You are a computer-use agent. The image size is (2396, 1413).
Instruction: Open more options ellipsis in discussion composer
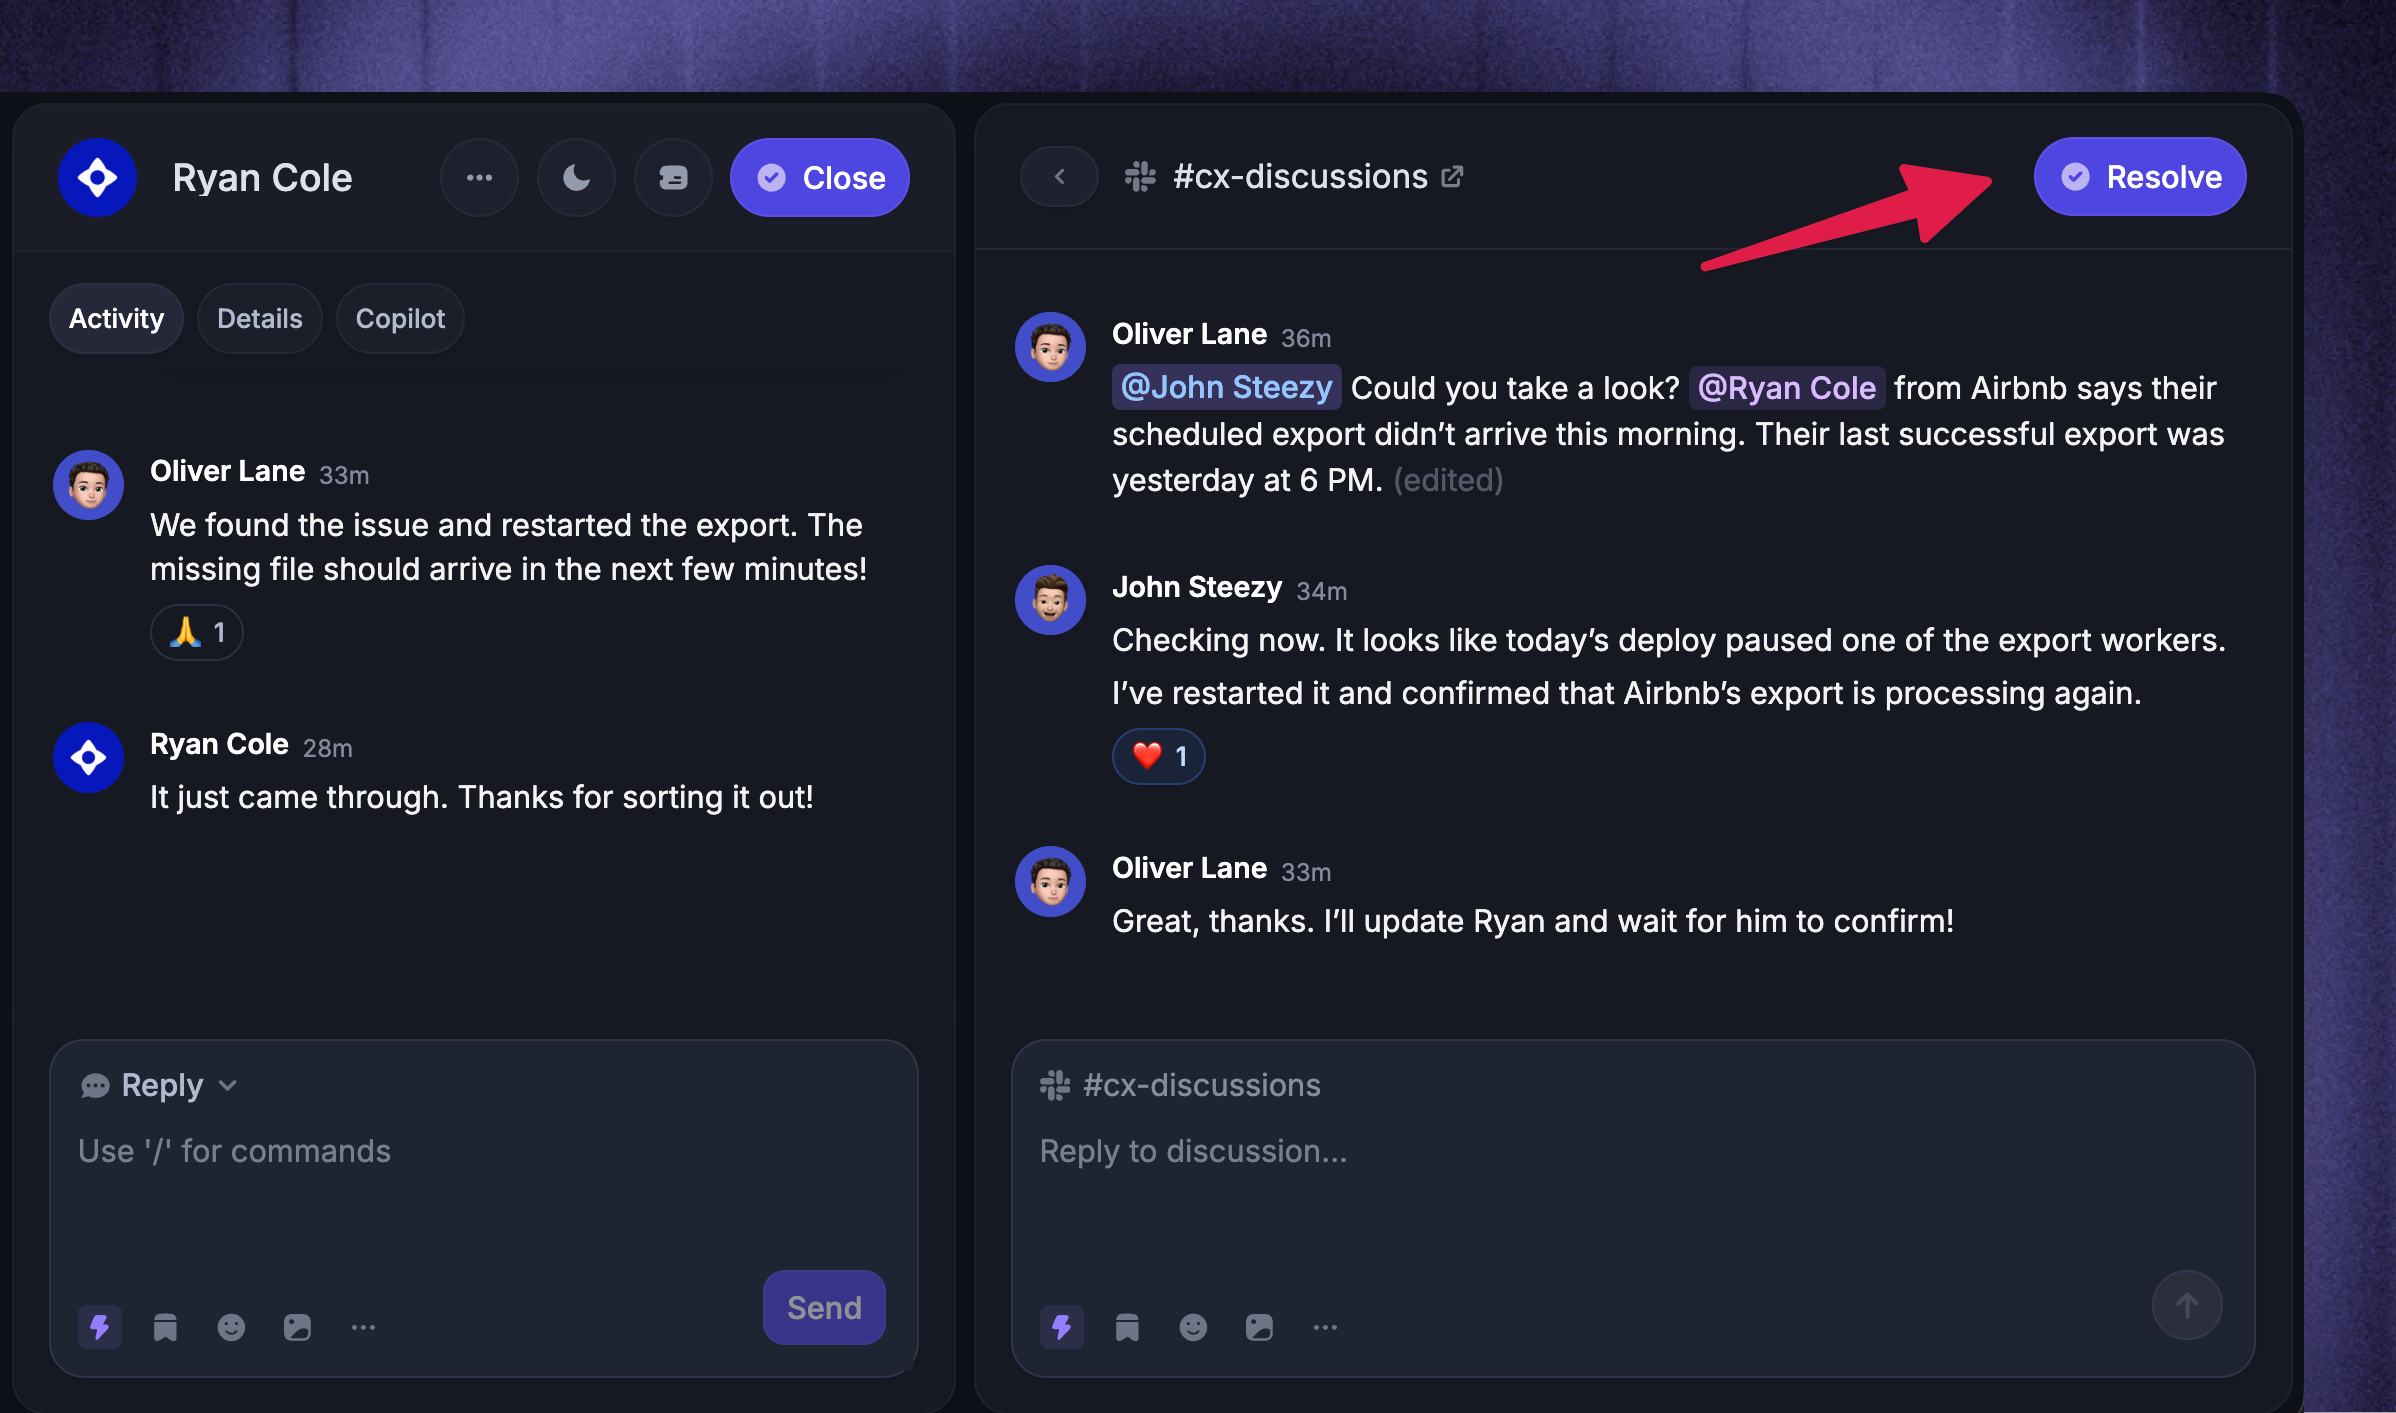(1325, 1327)
